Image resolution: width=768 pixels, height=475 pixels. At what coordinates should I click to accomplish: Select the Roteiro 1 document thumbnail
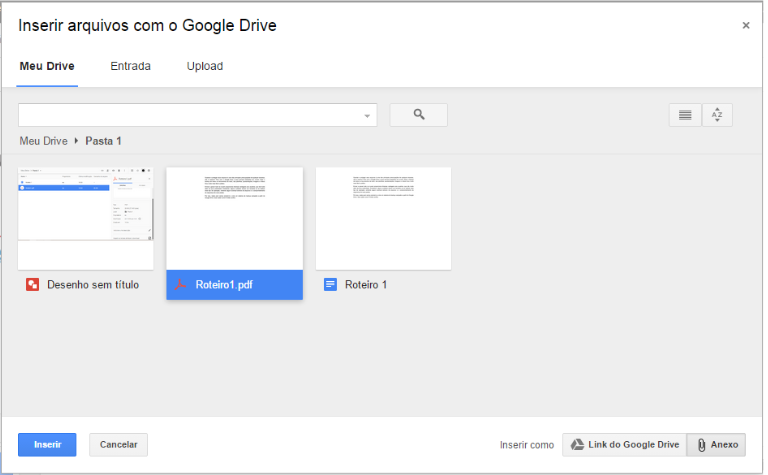coord(383,218)
